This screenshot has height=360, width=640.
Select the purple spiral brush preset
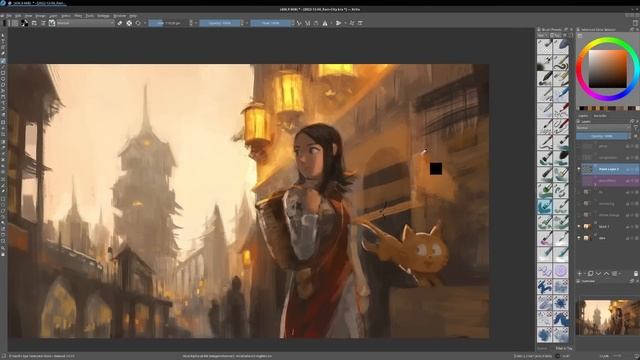561,271
